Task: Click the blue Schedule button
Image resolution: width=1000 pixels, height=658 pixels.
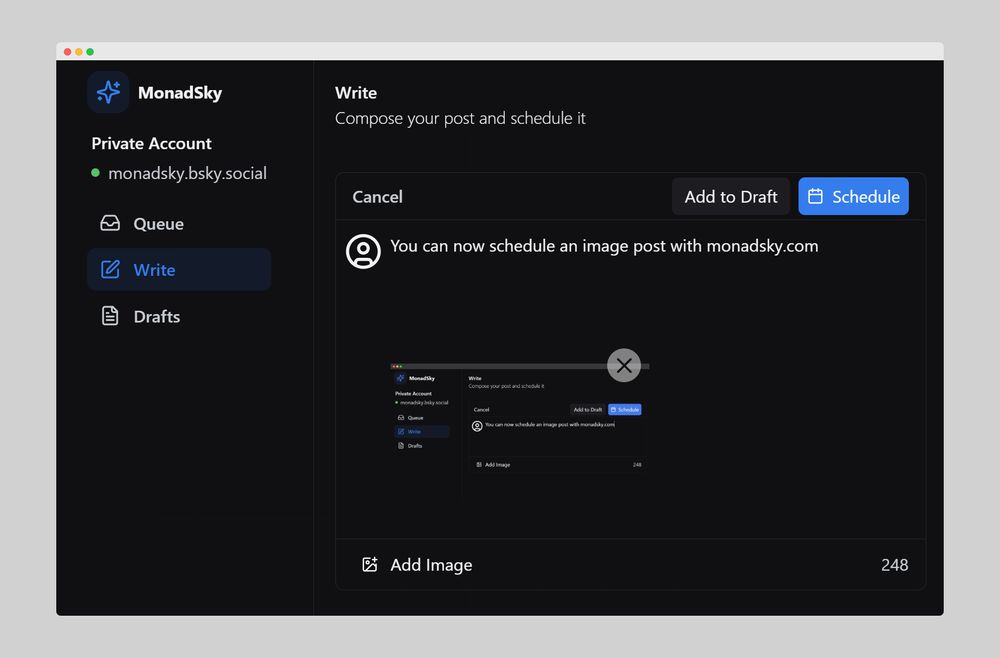Action: click(x=853, y=196)
